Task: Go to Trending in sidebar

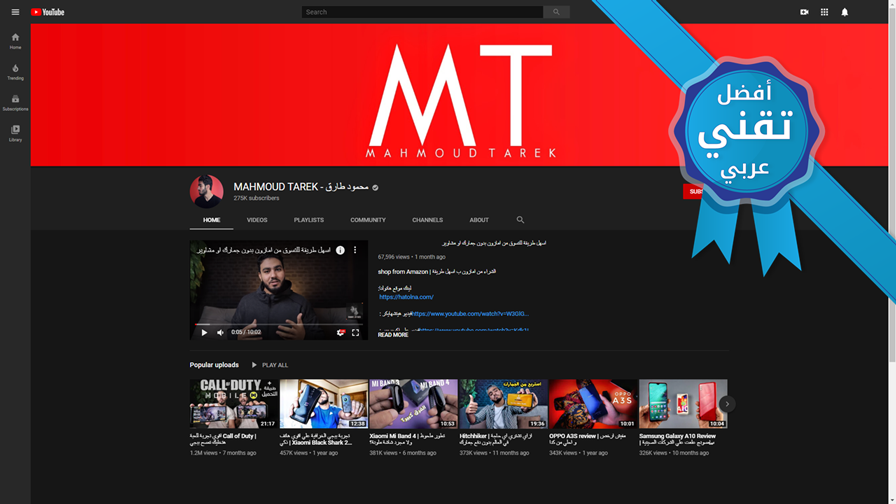Action: click(x=15, y=72)
